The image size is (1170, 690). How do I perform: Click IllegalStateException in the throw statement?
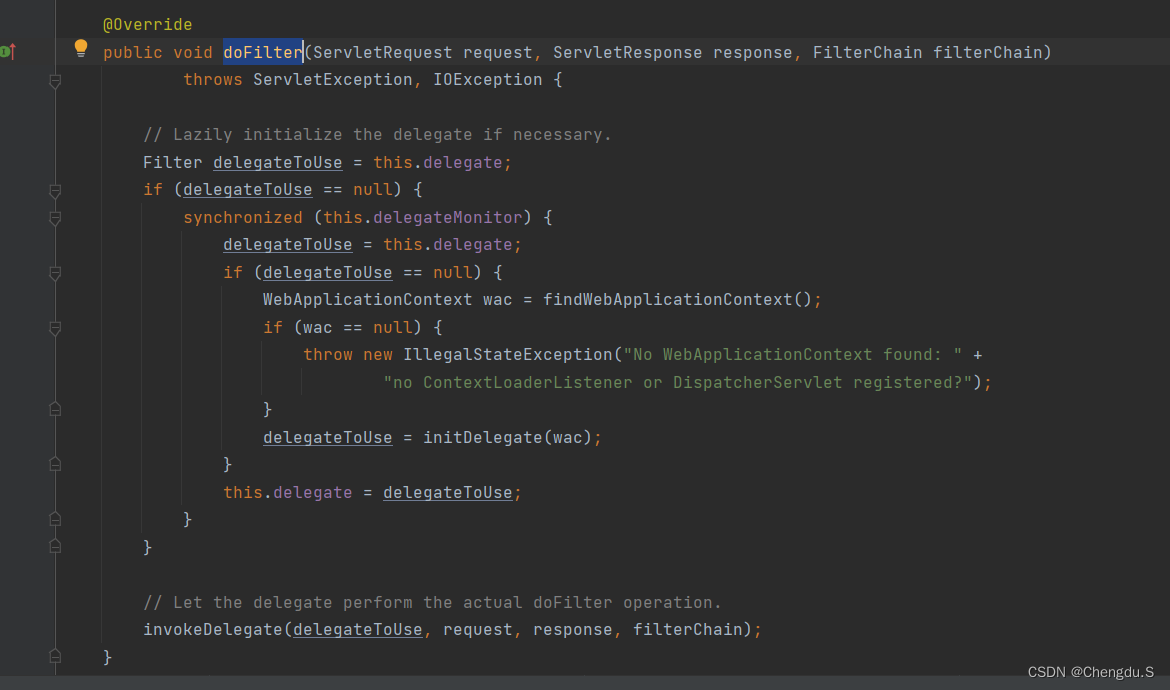point(507,355)
